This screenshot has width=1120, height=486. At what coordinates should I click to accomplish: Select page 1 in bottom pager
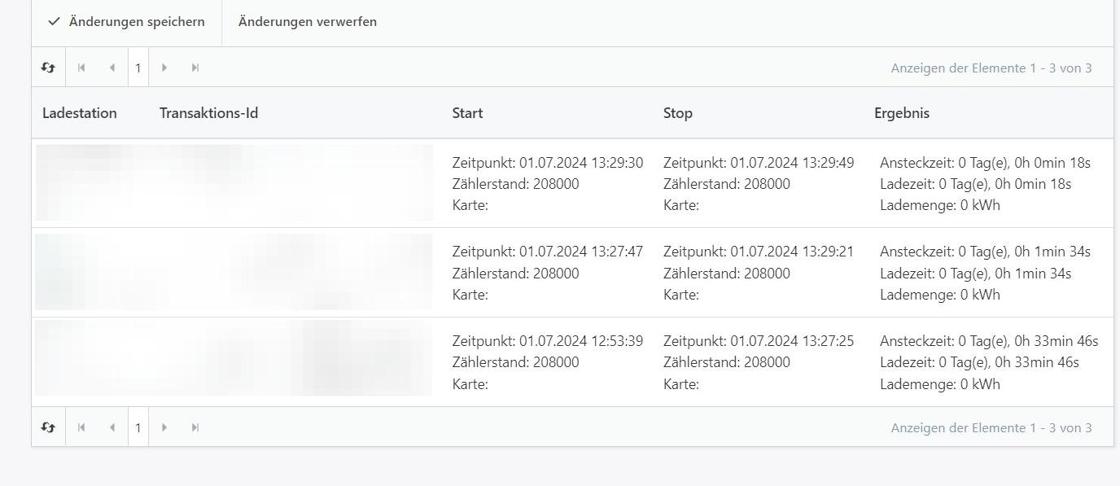[138, 427]
